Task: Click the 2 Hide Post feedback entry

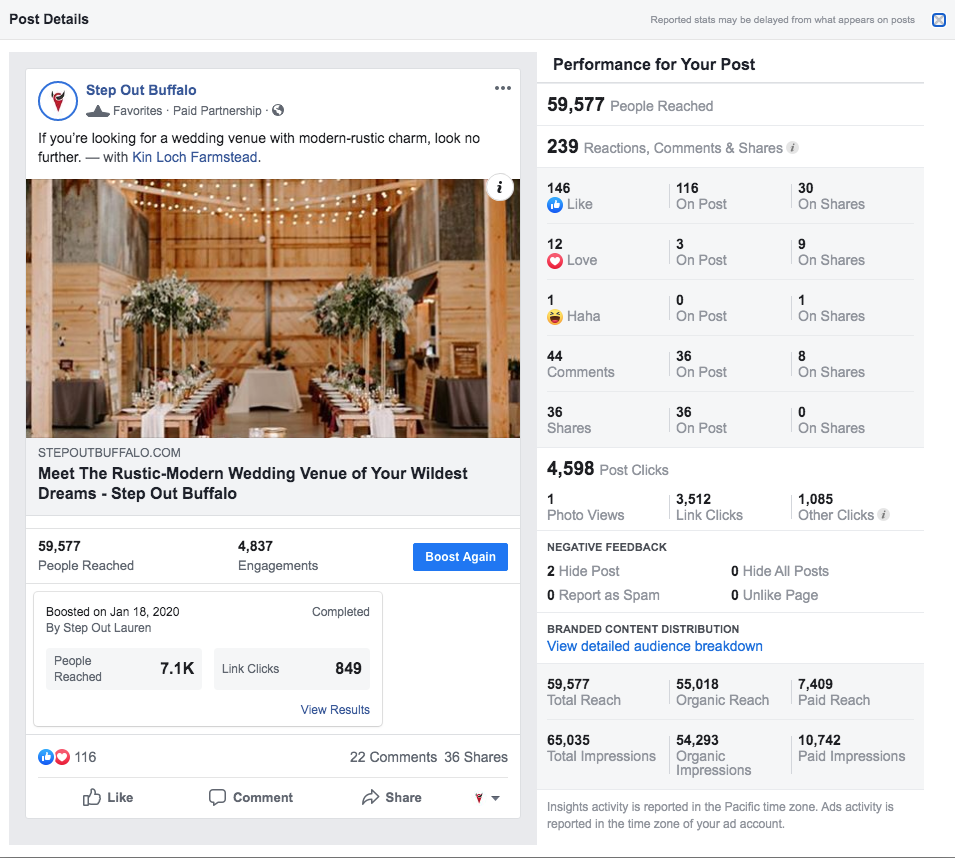Action: click(583, 571)
